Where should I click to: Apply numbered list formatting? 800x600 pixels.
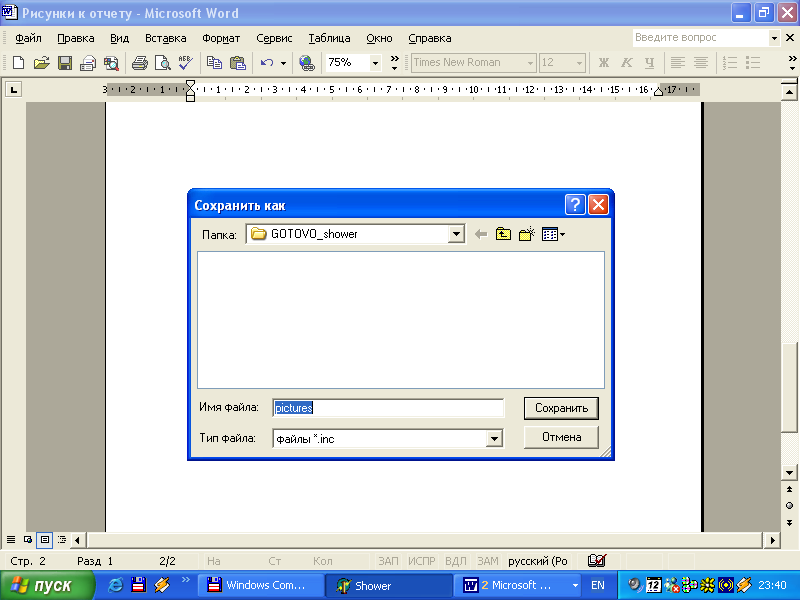pos(730,63)
